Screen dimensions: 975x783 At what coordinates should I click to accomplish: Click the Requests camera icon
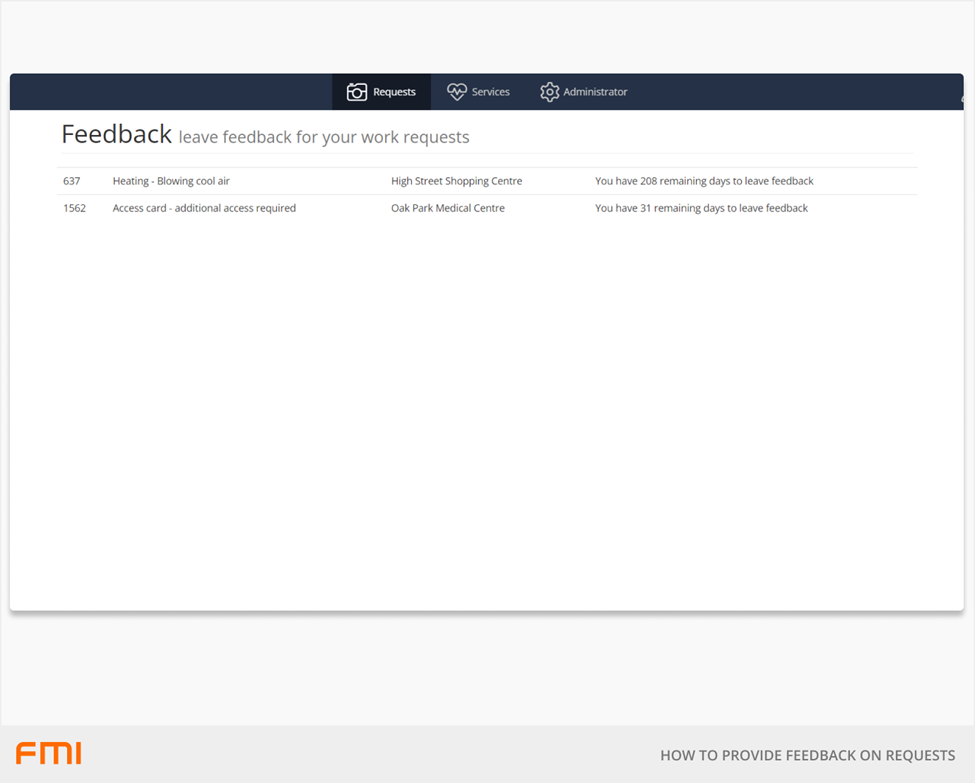coord(357,92)
